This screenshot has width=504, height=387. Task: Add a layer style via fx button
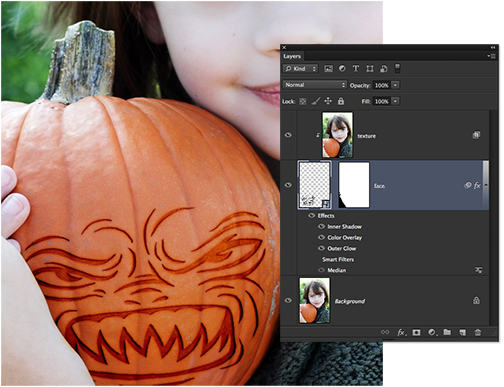tap(401, 332)
